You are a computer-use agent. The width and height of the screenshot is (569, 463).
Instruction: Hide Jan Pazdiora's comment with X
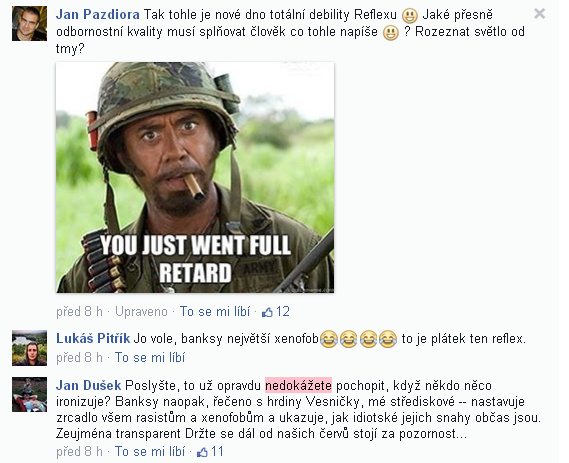click(540, 14)
